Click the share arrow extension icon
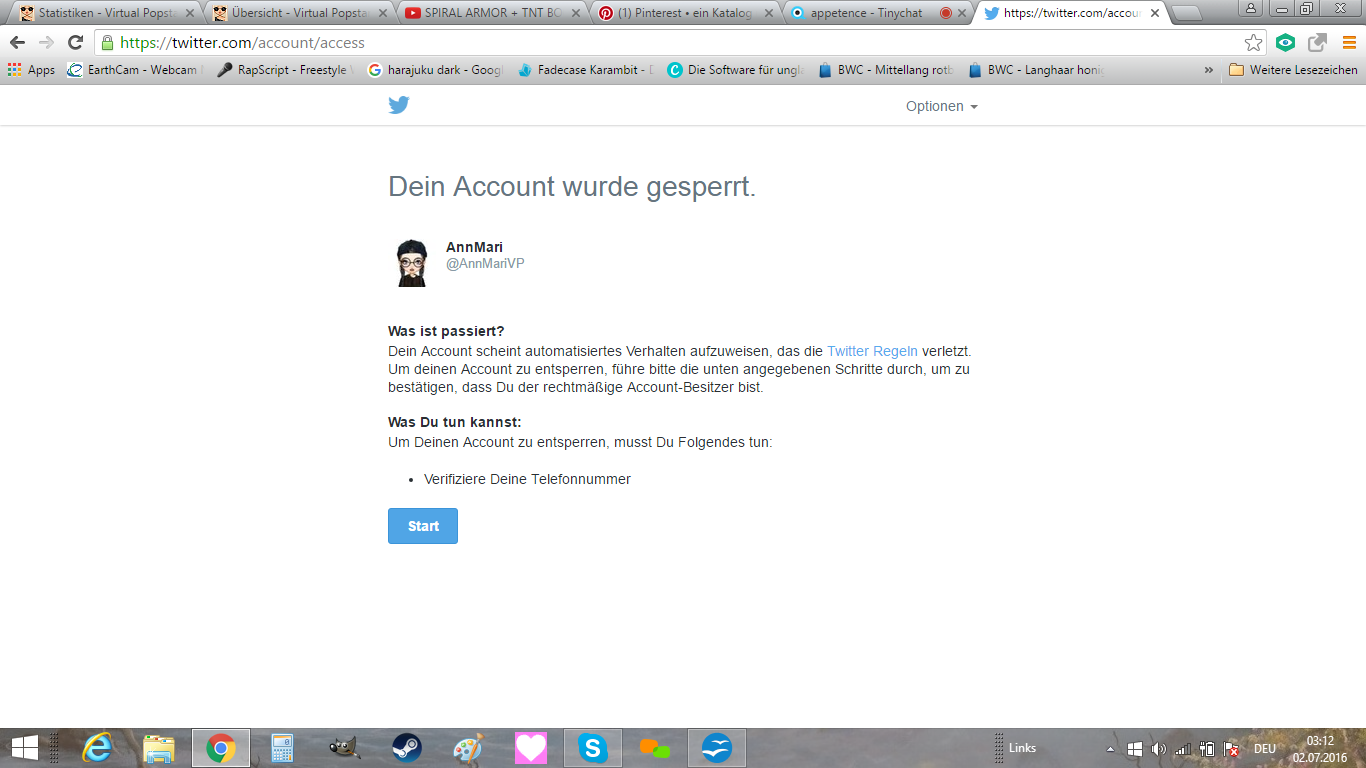 click(1317, 43)
